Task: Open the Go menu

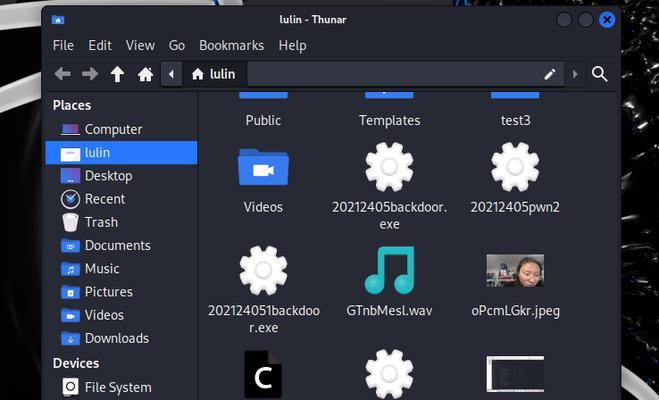Action: 177,45
